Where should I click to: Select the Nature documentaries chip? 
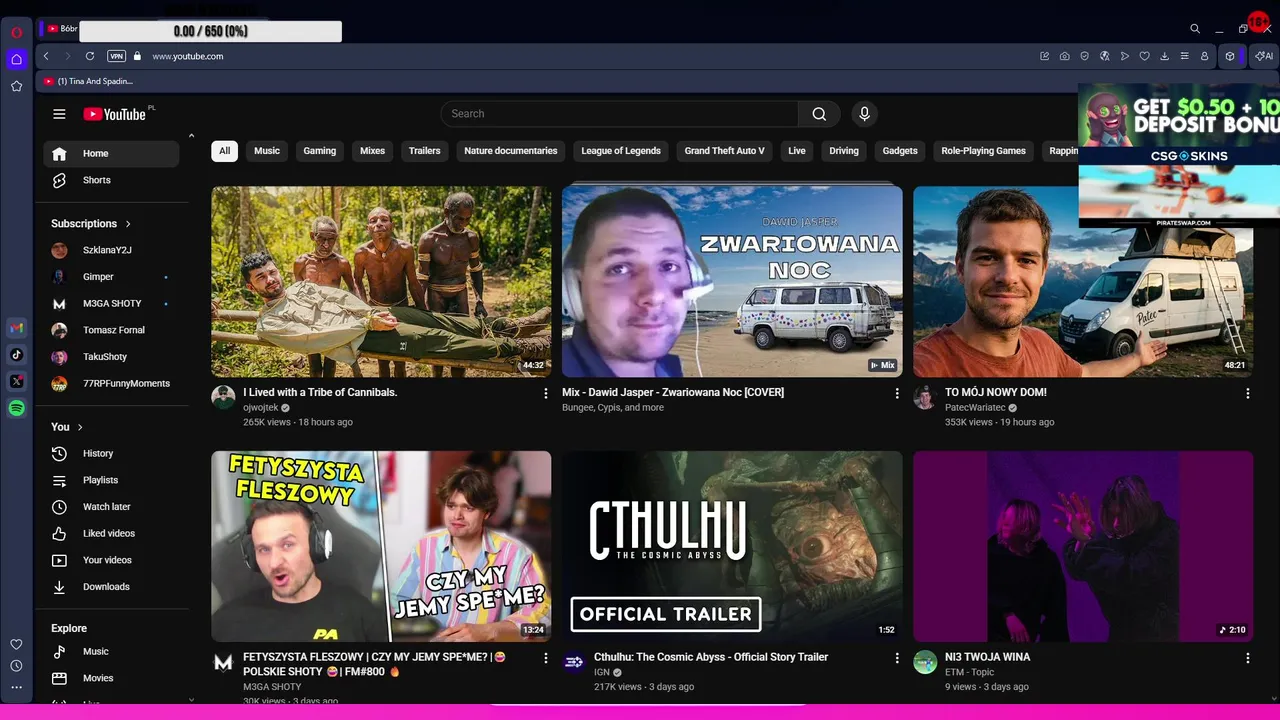(511, 151)
